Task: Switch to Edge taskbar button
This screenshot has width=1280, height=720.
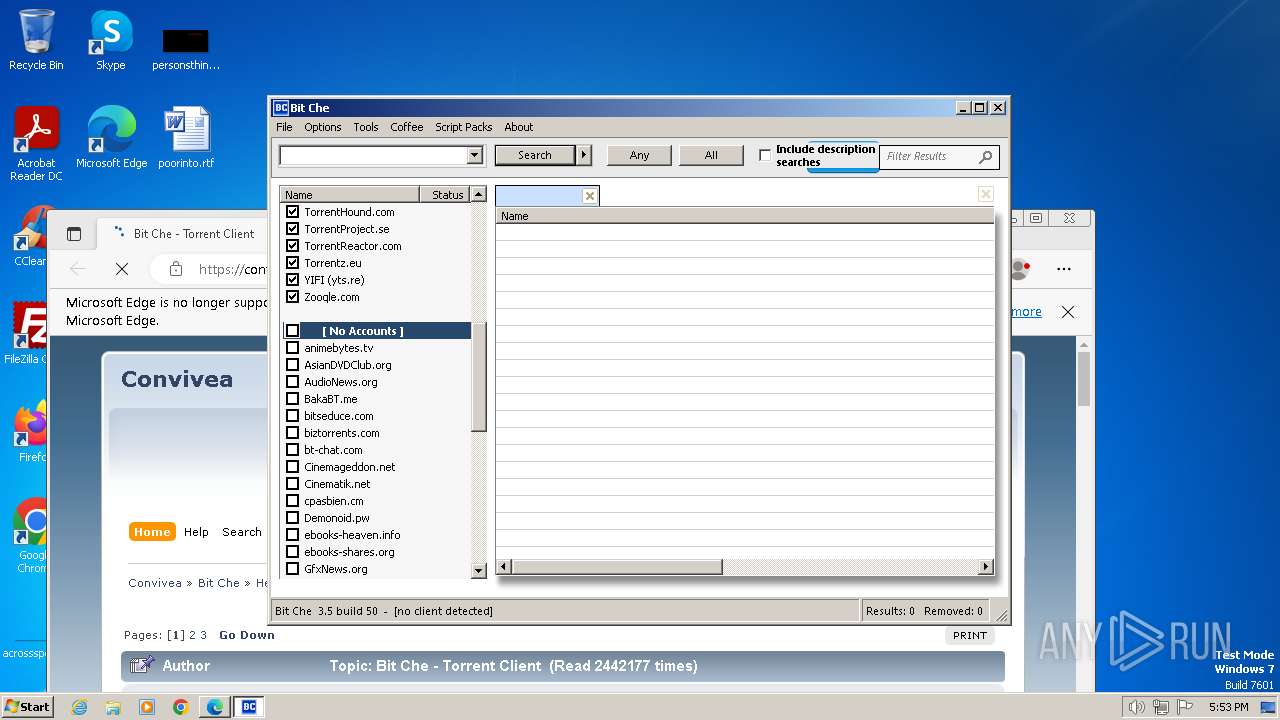Action: (215, 707)
